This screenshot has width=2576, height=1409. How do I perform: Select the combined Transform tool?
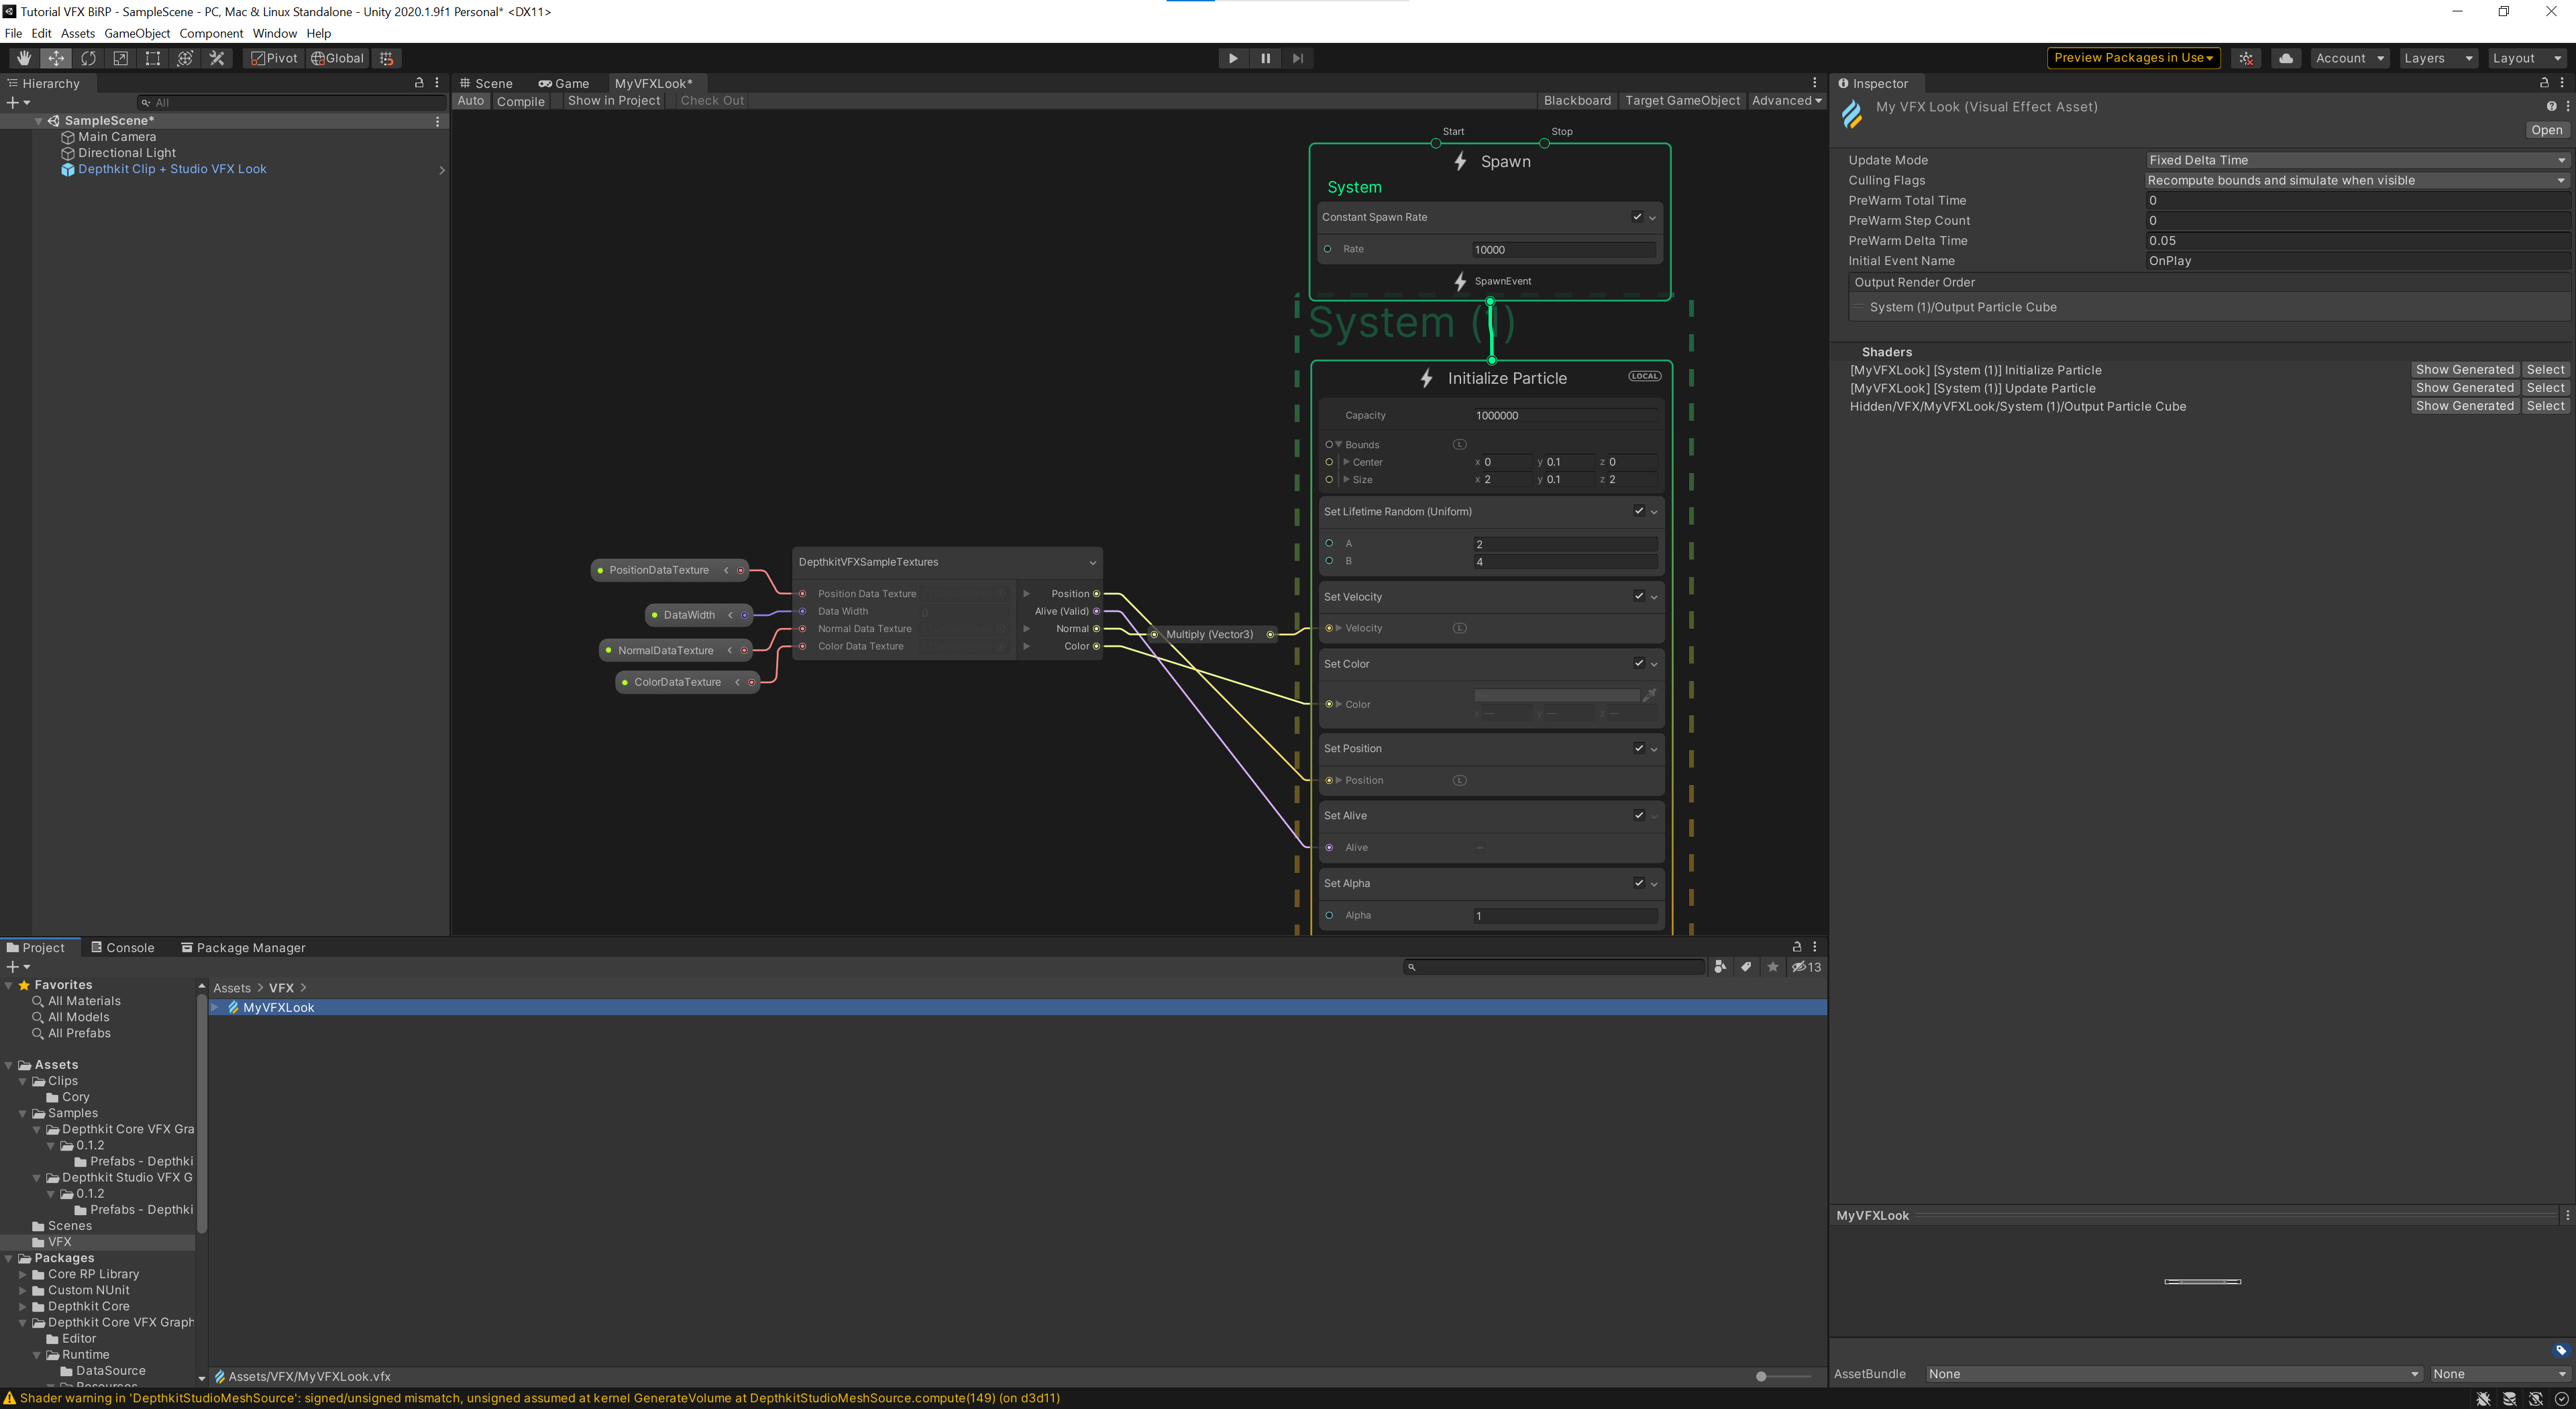[184, 58]
